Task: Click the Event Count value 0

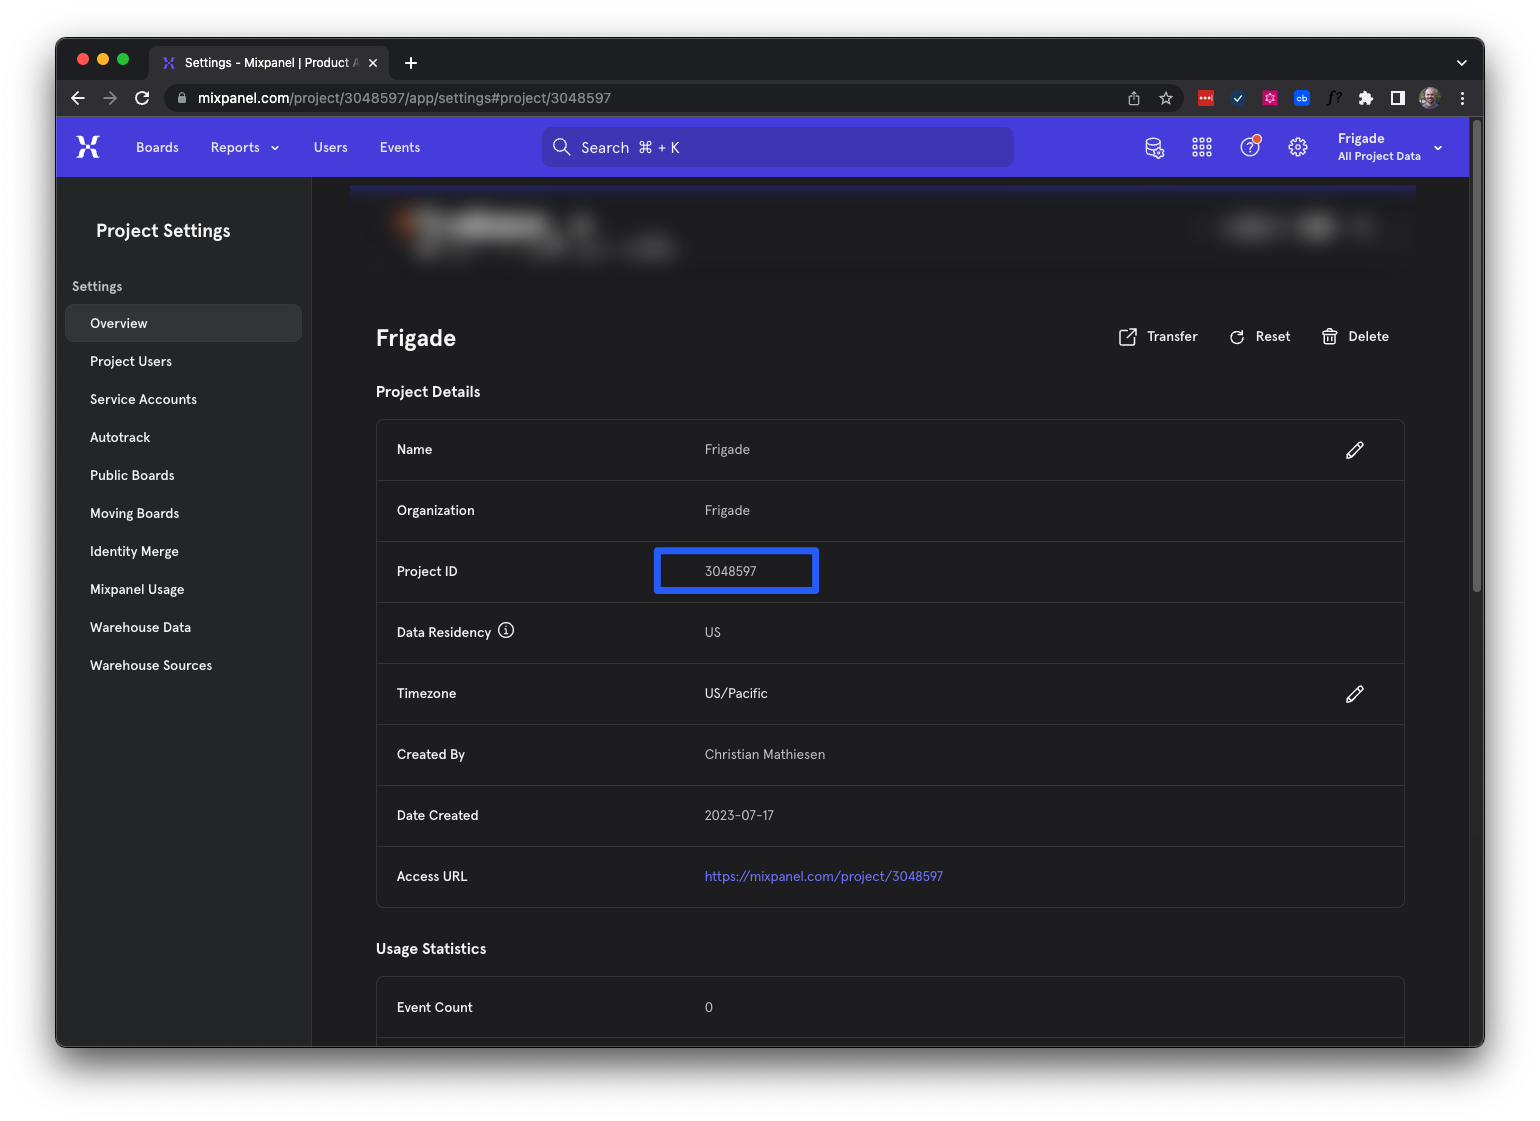Action: [x=709, y=1008]
